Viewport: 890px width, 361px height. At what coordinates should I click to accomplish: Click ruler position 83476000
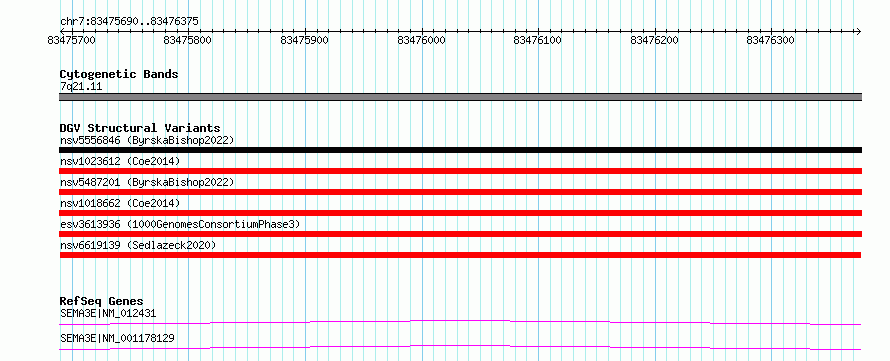pyautogui.click(x=422, y=40)
